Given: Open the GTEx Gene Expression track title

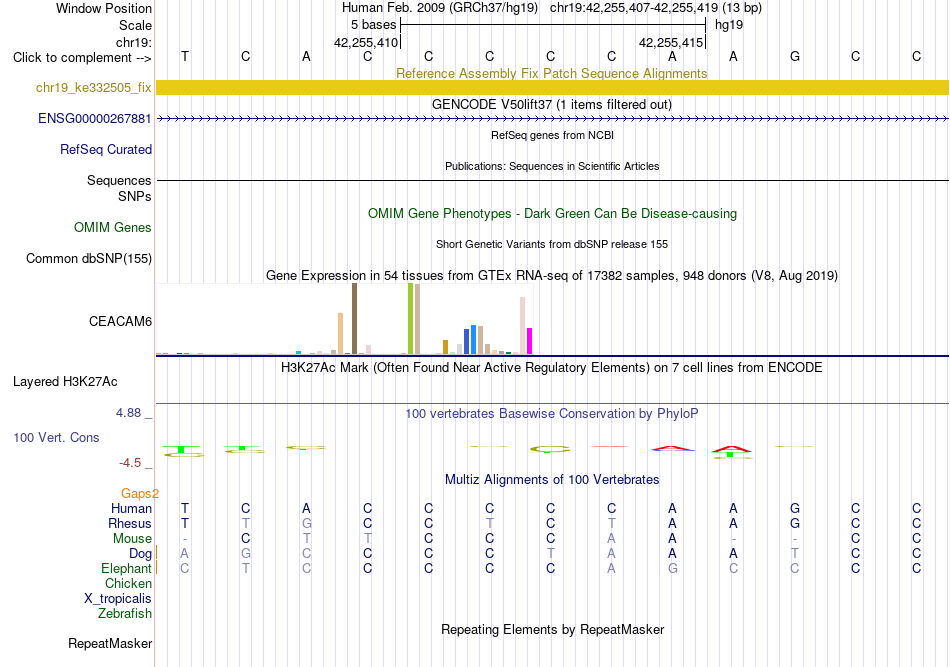Looking at the screenshot, I should (552, 276).
